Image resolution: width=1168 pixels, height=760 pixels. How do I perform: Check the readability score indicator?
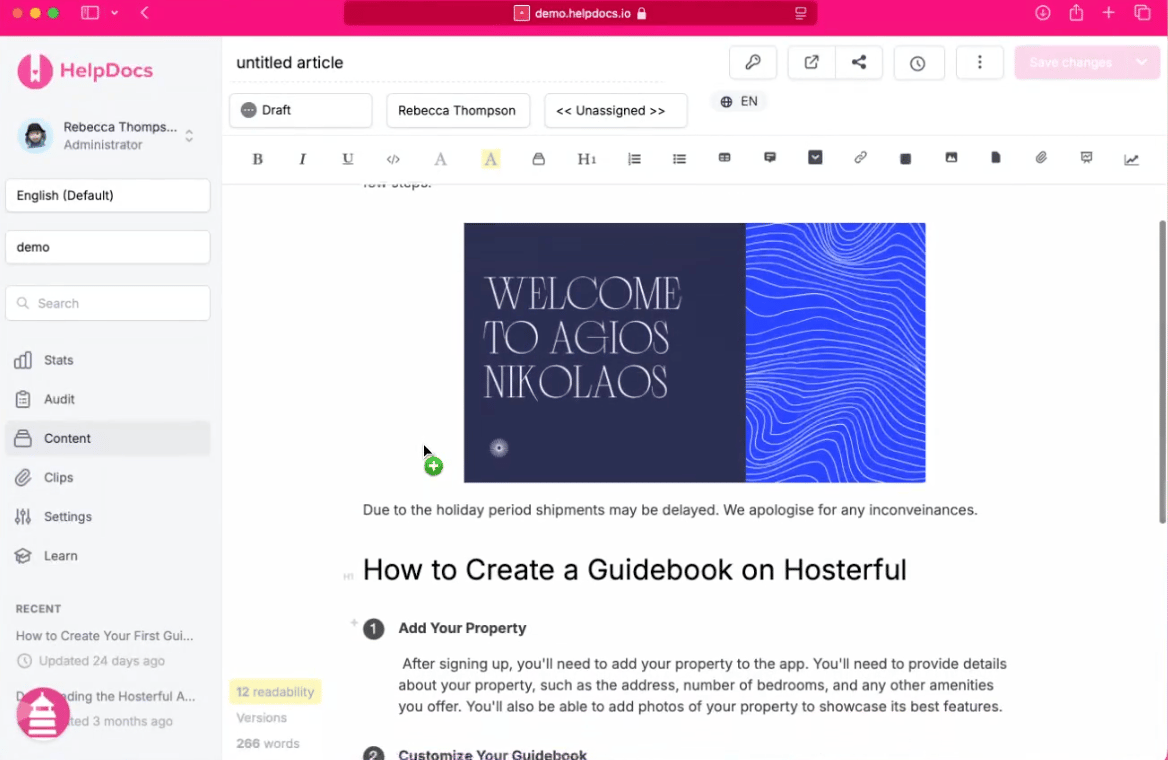274,691
